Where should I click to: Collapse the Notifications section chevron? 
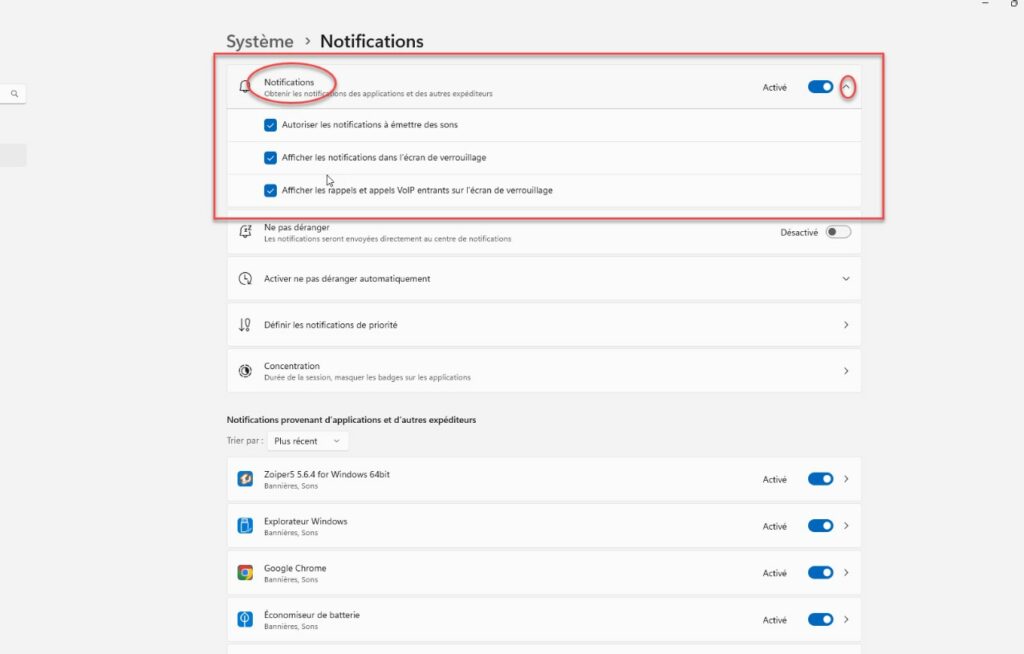(x=846, y=87)
